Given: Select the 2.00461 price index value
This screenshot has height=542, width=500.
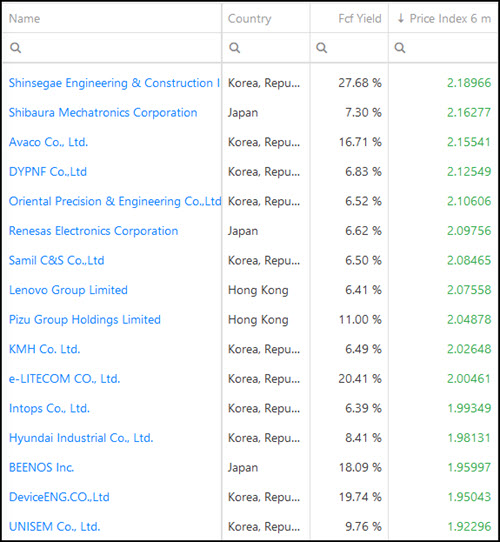Looking at the screenshot, I should tap(469, 379).
